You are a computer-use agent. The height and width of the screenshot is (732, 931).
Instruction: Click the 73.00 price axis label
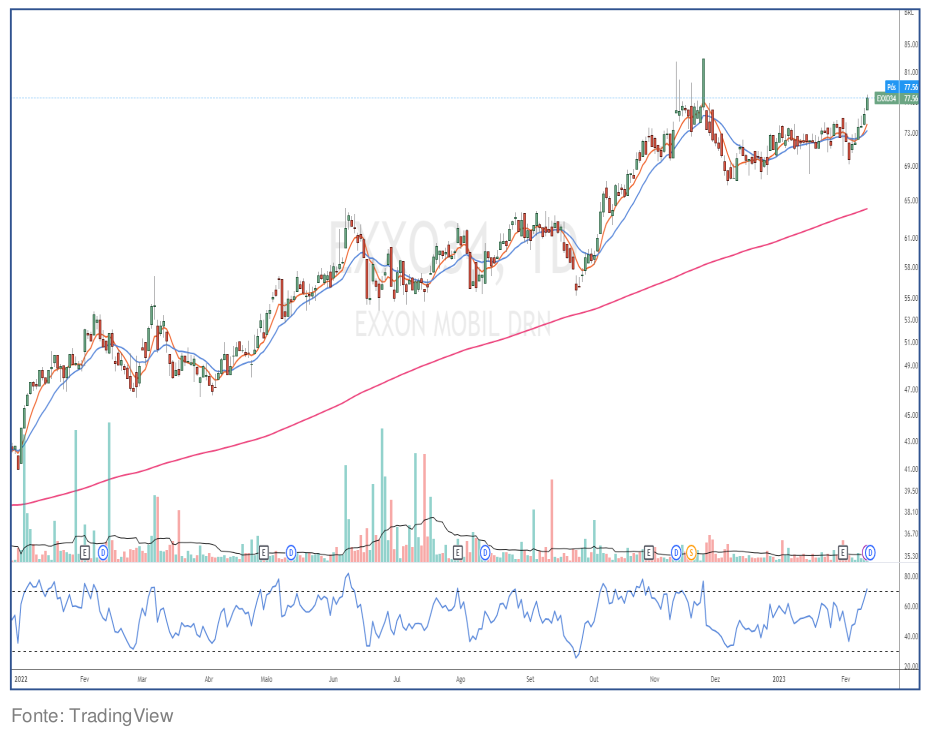(911, 133)
